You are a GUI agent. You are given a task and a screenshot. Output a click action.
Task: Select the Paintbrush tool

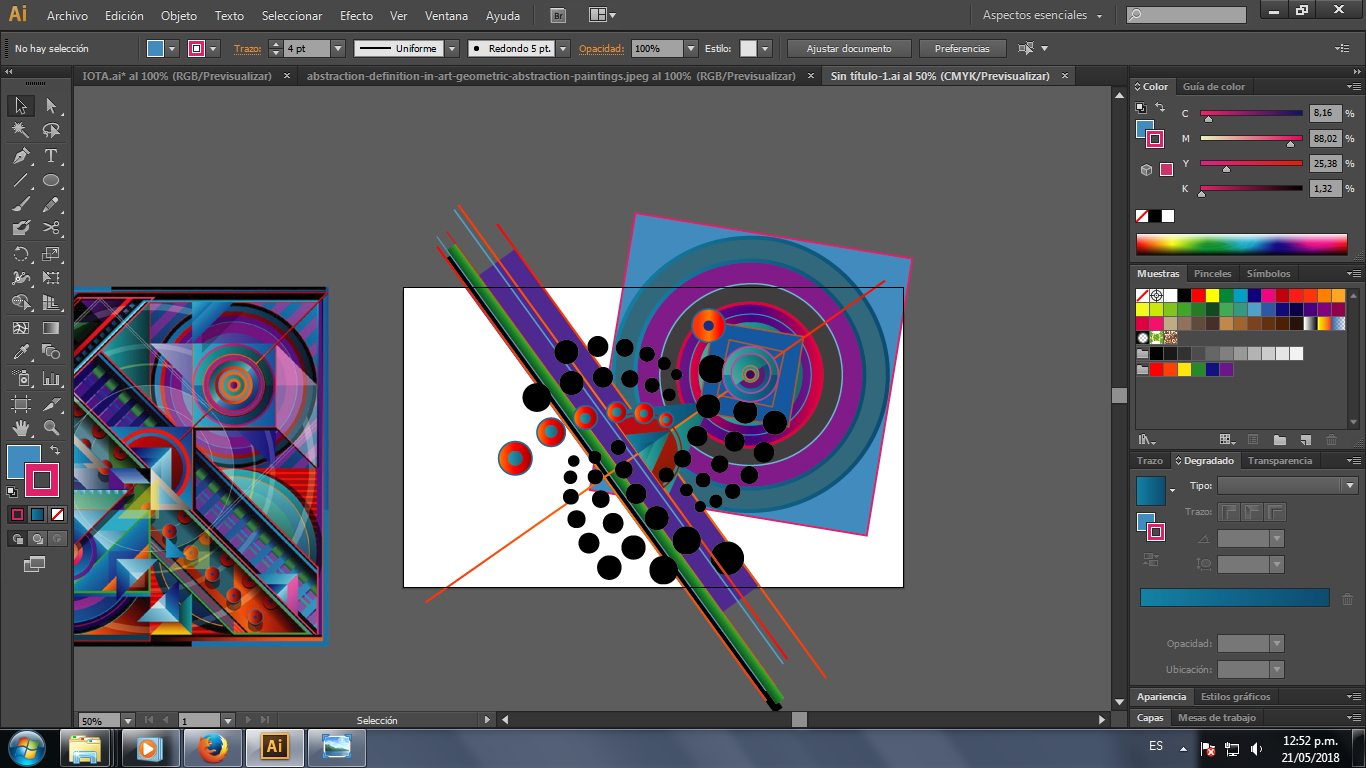21,205
